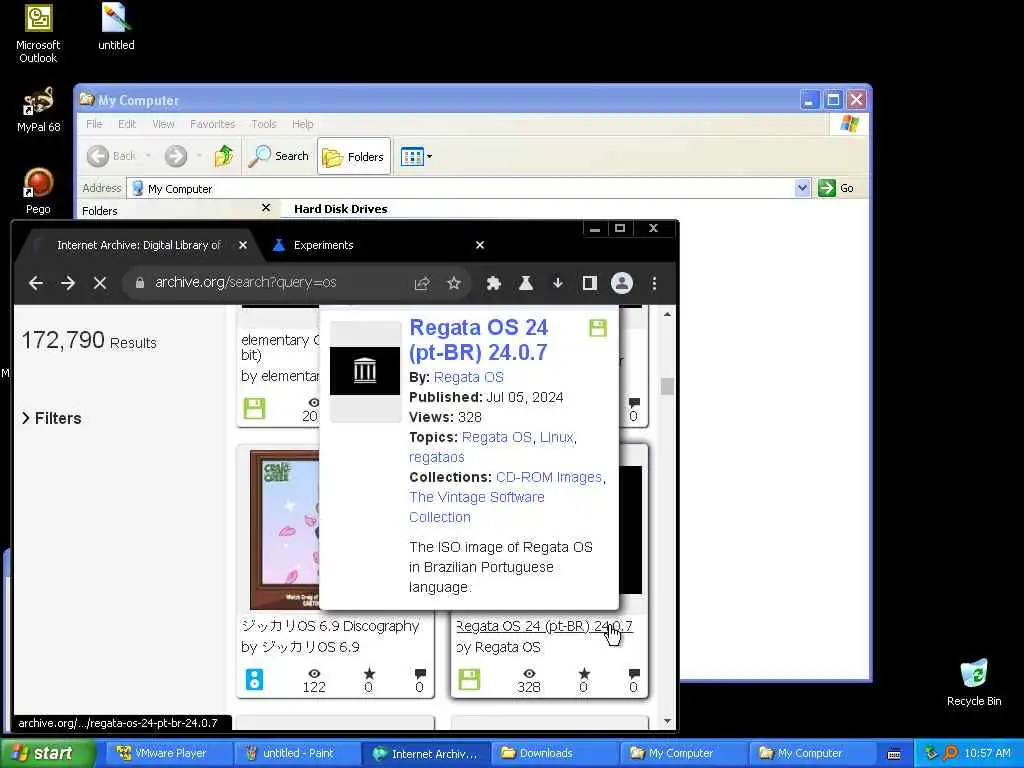Close the Experiments tab

click(x=480, y=245)
